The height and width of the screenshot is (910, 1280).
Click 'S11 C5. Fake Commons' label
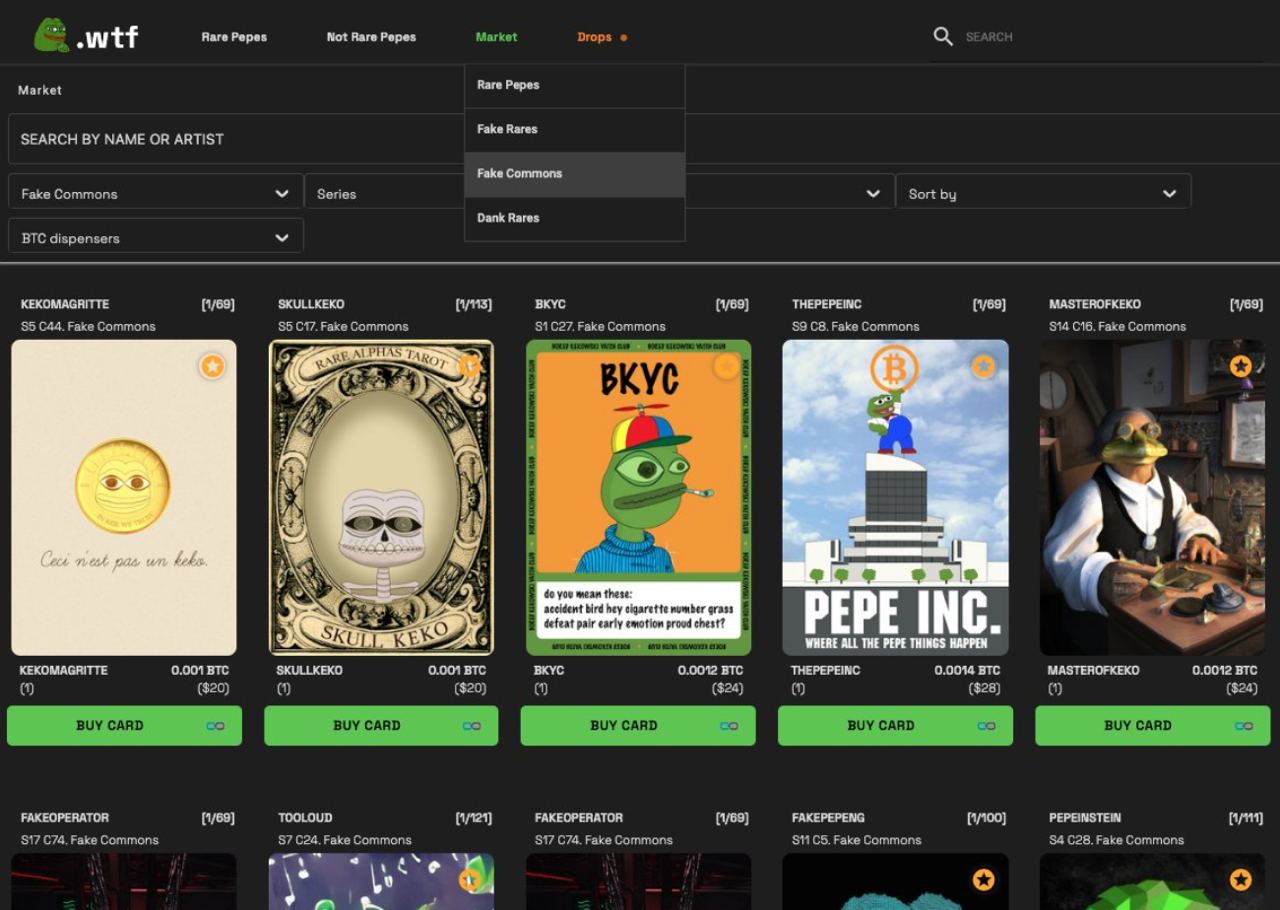[x=856, y=840]
